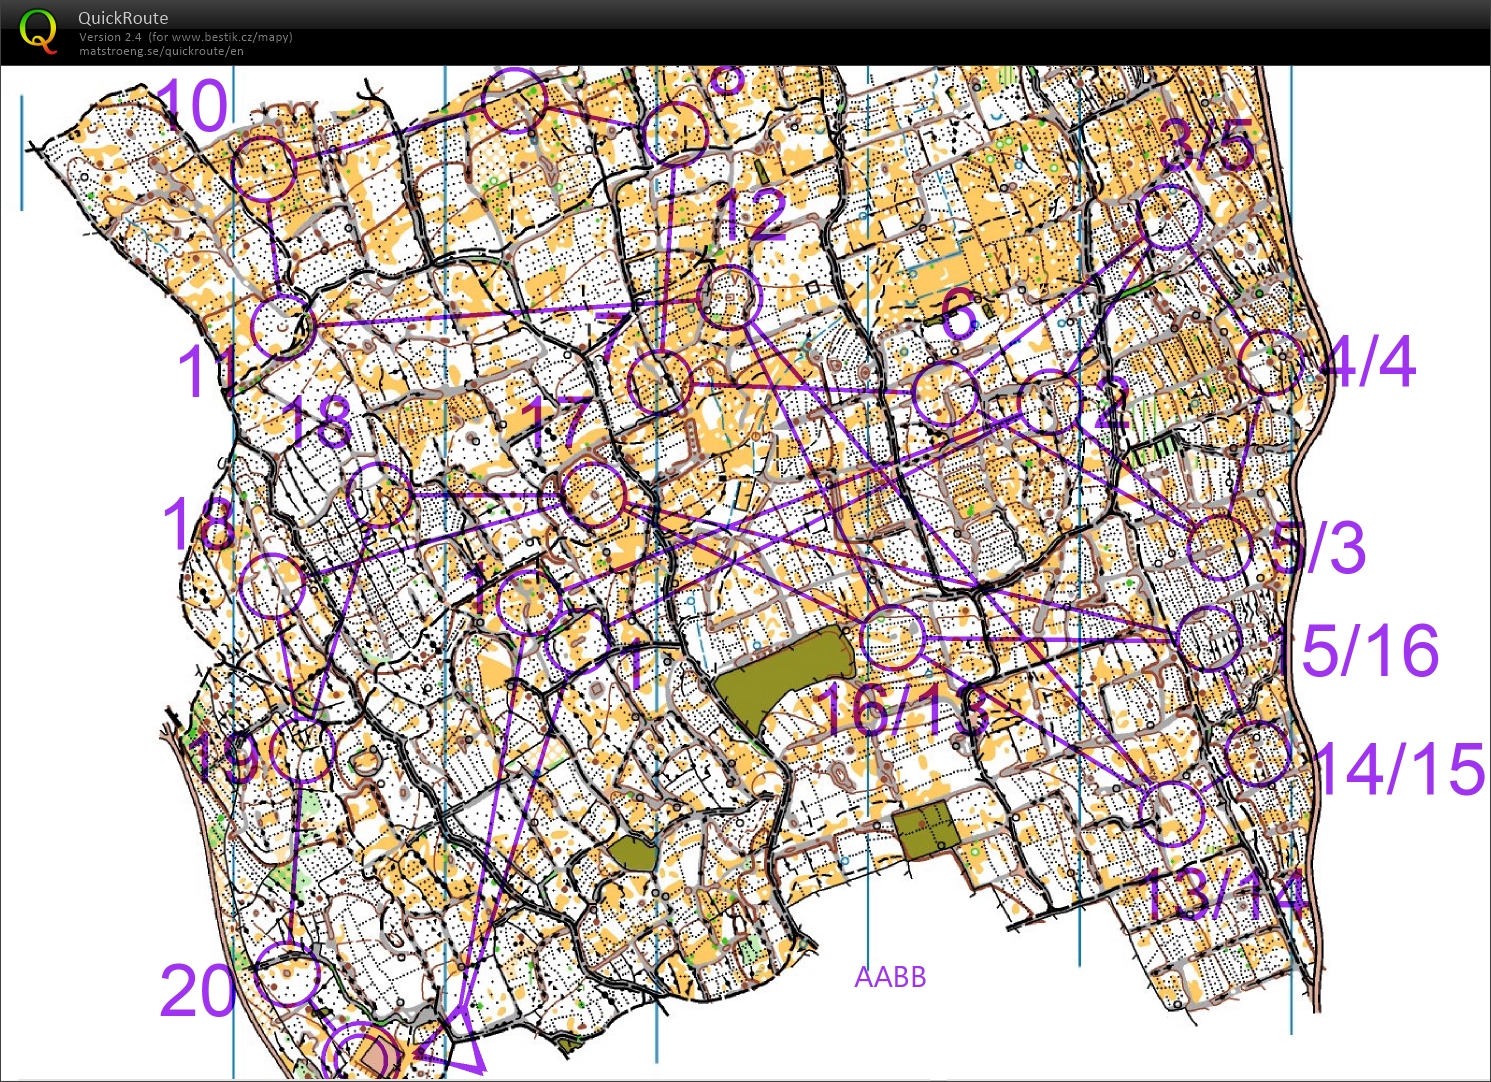
Task: Click the AABB course label
Action: coord(890,977)
